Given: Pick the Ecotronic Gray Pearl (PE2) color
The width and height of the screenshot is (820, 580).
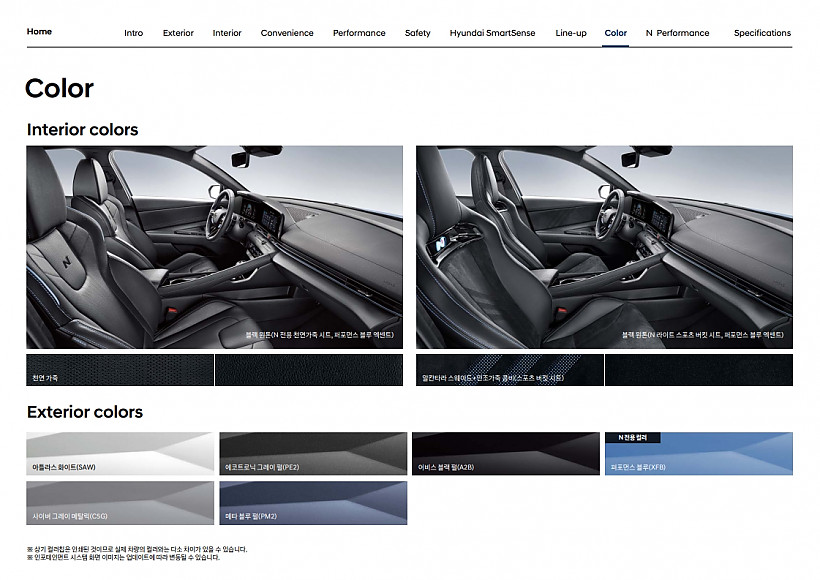Looking at the screenshot, I should pos(313,453).
